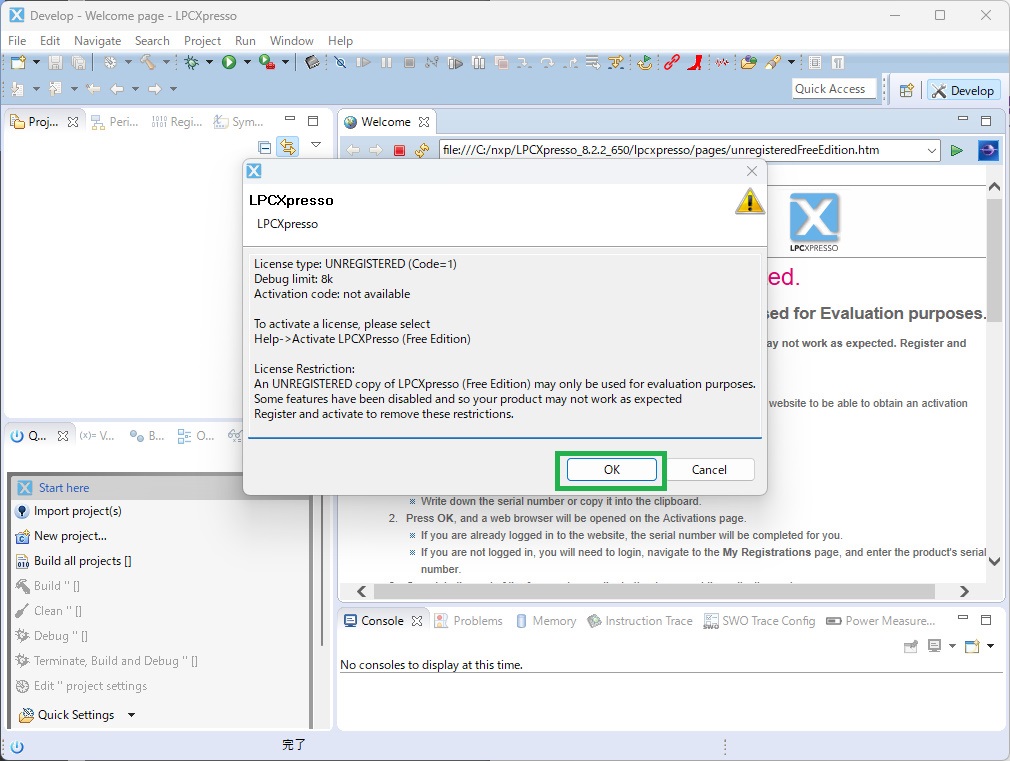
Task: Click Import project(s) in Quickstart panel
Action: (77, 511)
